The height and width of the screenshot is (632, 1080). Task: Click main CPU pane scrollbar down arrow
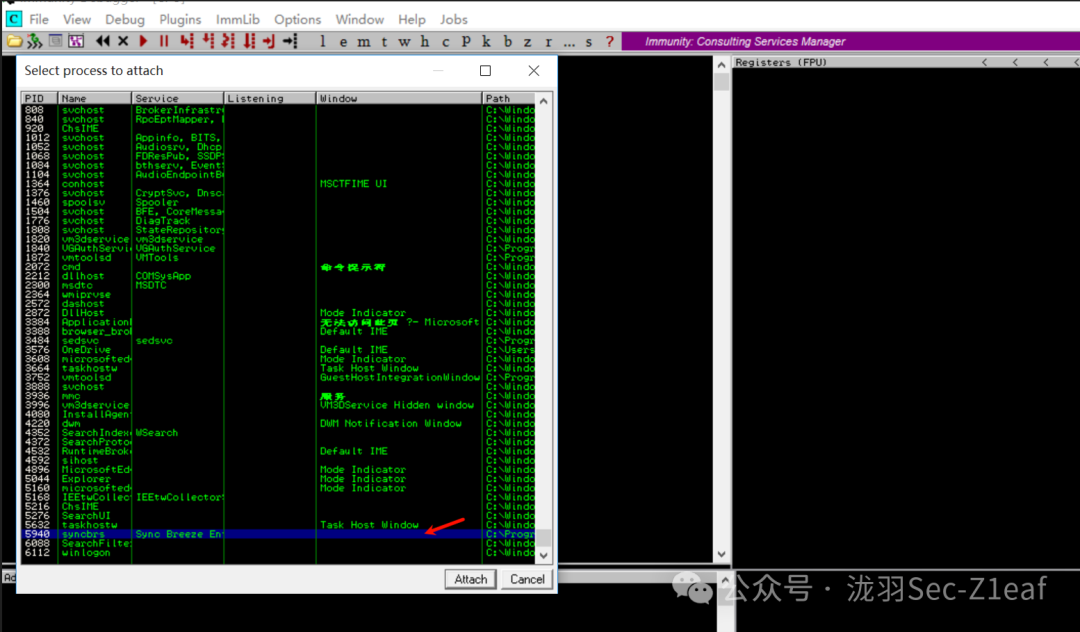(721, 554)
